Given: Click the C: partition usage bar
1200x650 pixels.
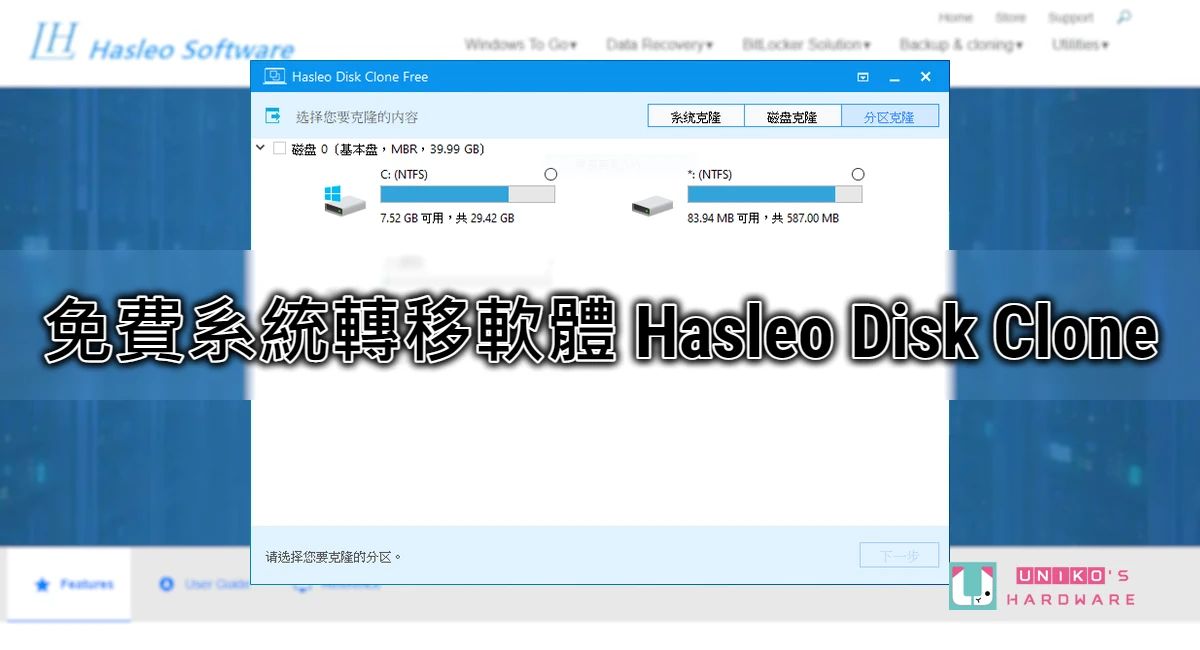Looking at the screenshot, I should tap(467, 194).
